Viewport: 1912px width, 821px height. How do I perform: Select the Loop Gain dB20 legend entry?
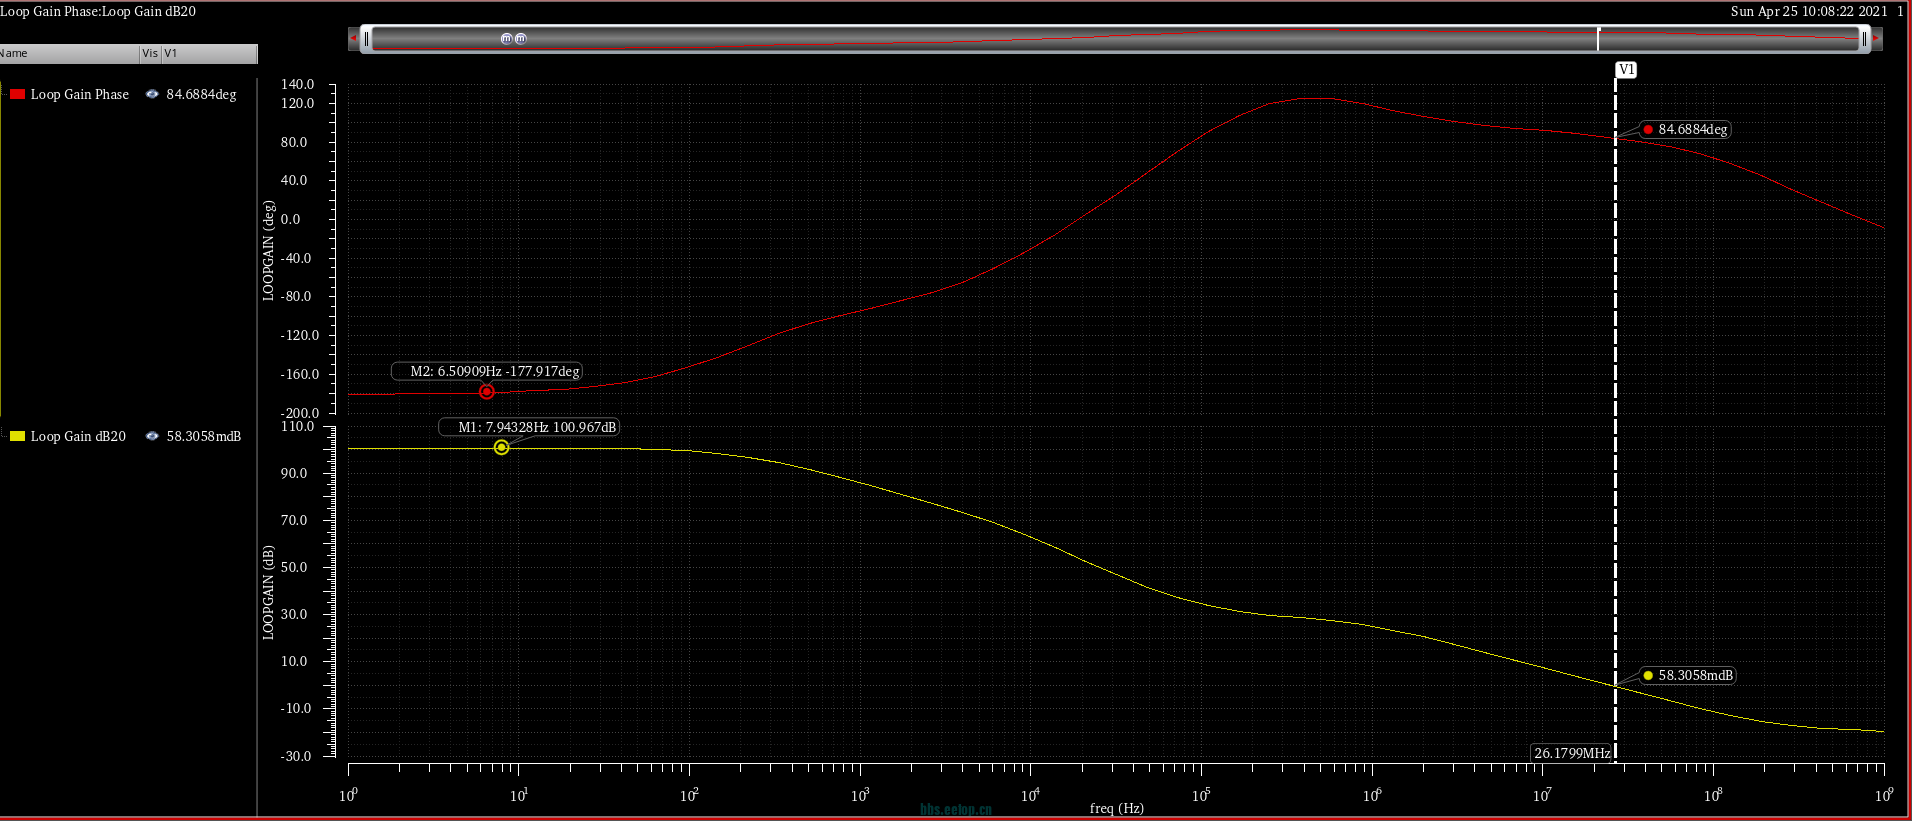(x=78, y=436)
